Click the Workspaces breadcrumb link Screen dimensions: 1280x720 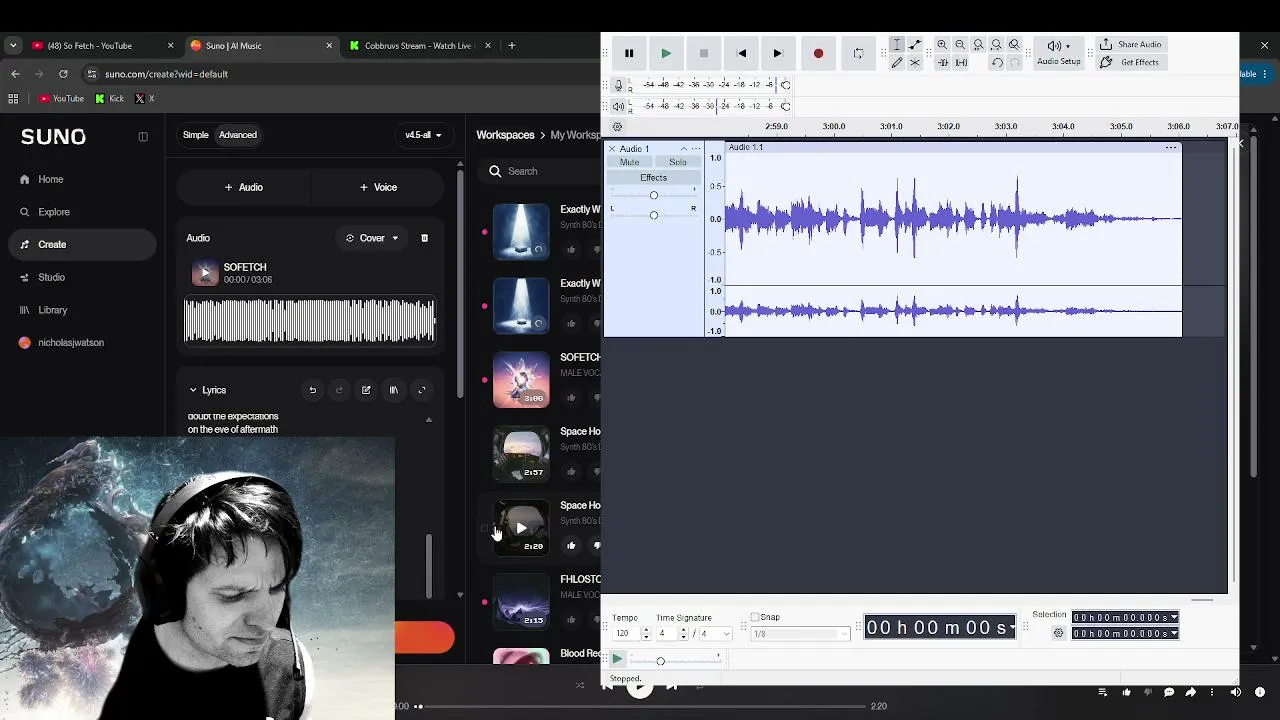pyautogui.click(x=505, y=135)
